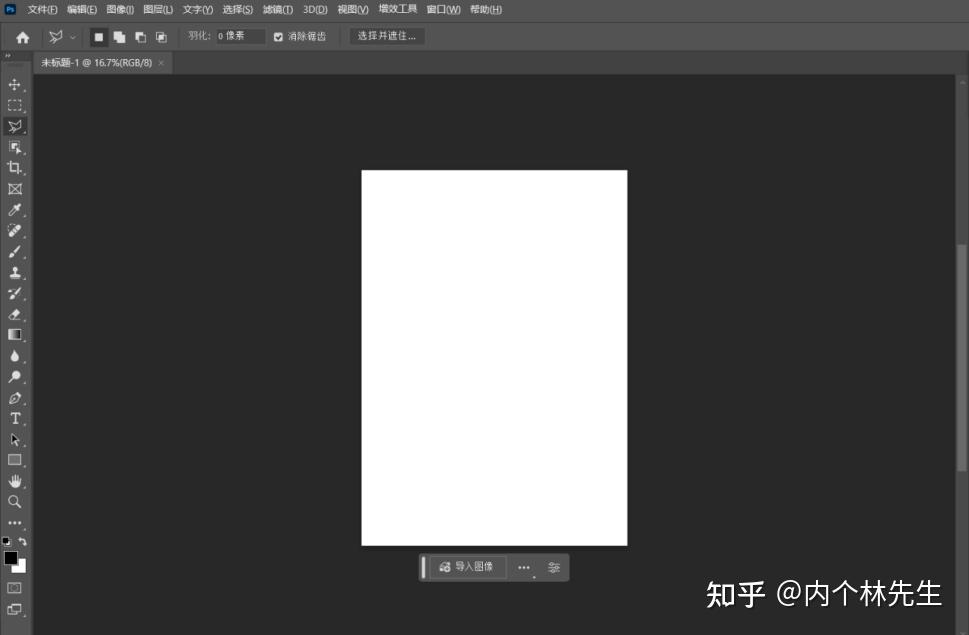Choose Intersect with Selection mode
The width and height of the screenshot is (969, 635).
(161, 37)
